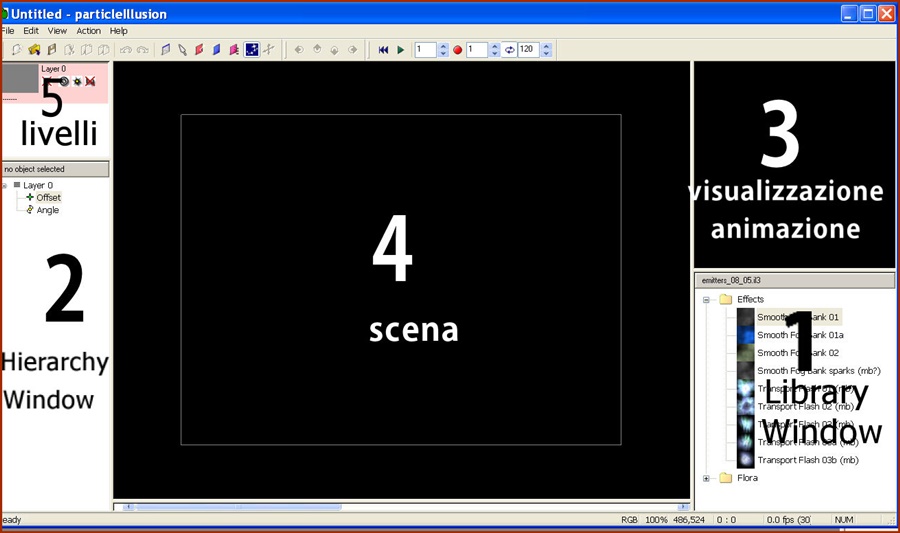Decrease end frame 120 with down arrow
The width and height of the screenshot is (900, 533).
pyautogui.click(x=546, y=53)
